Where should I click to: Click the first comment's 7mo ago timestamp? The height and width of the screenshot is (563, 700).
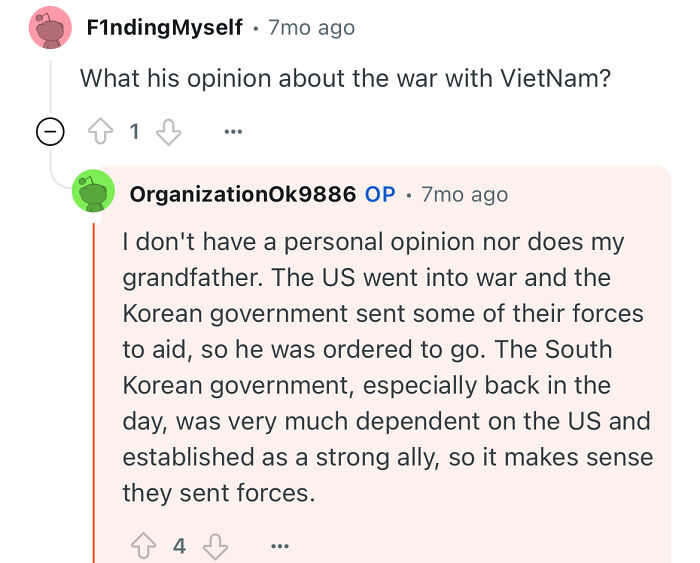tap(311, 27)
